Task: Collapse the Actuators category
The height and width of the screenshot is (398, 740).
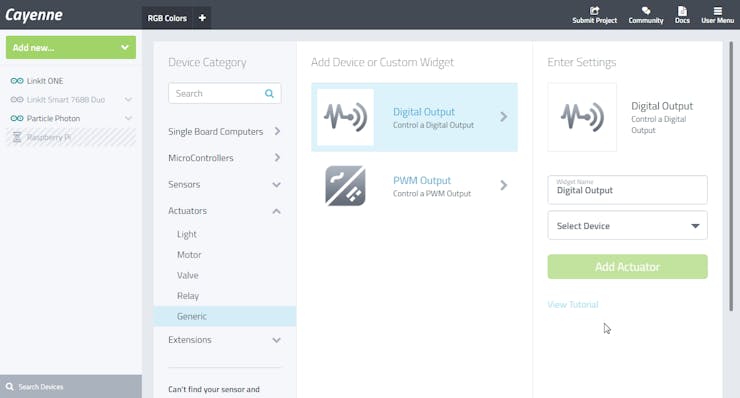Action: tap(276, 211)
